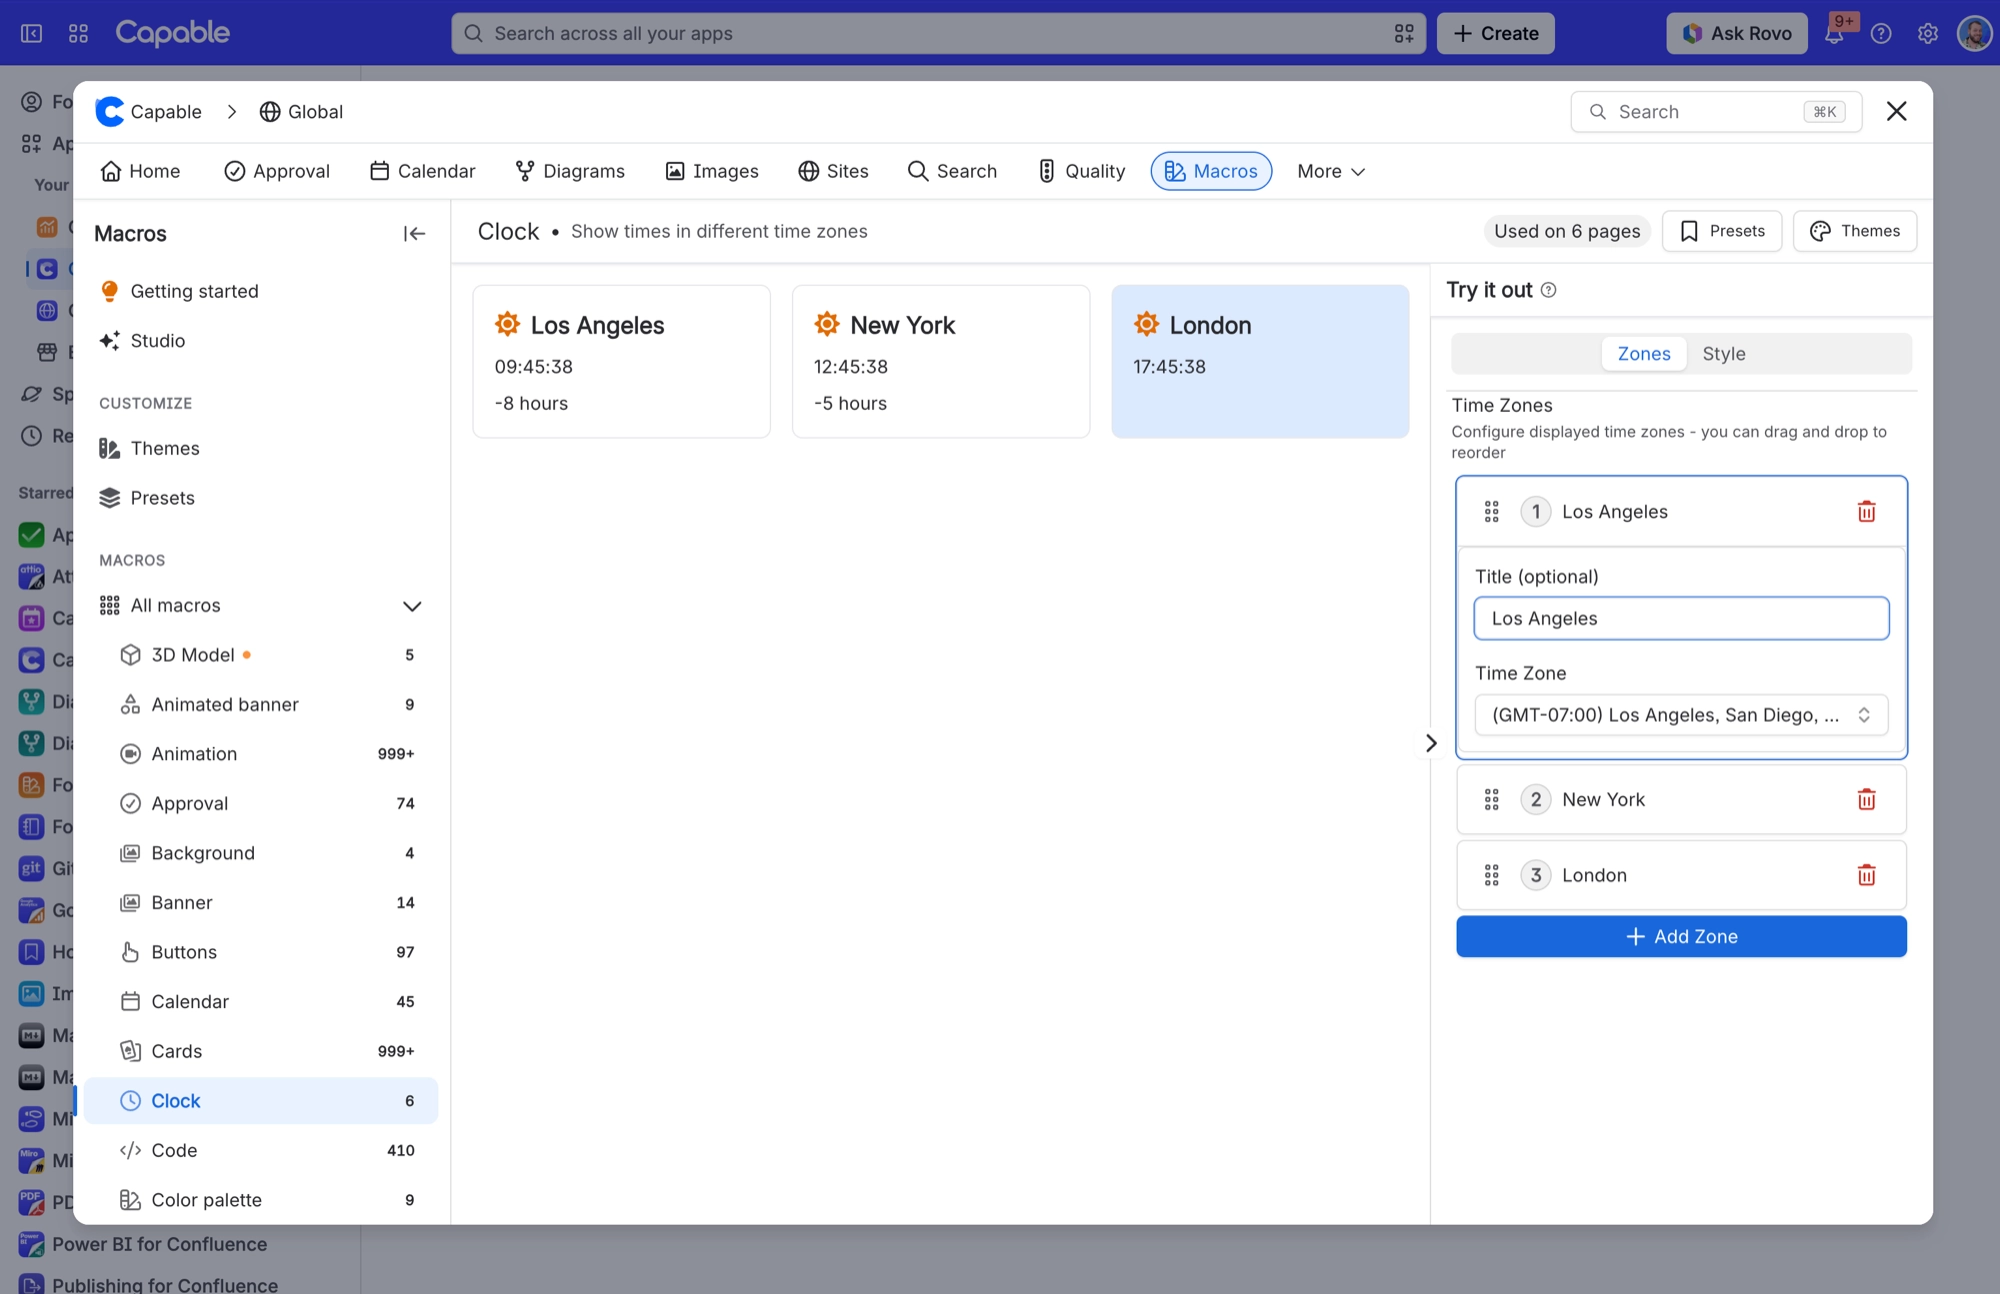Open the Presets button in header
2000x1294 pixels.
point(1722,231)
